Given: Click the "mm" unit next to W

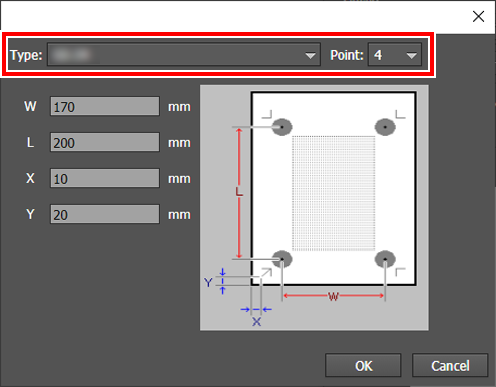Looking at the screenshot, I should pyautogui.click(x=179, y=107).
